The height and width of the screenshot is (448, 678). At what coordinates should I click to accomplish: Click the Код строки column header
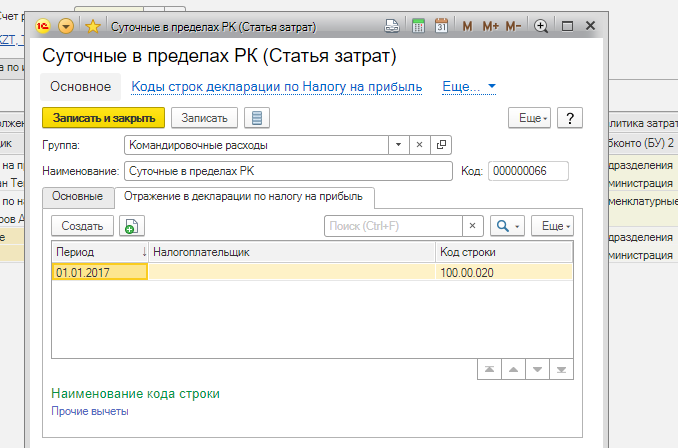pos(504,252)
